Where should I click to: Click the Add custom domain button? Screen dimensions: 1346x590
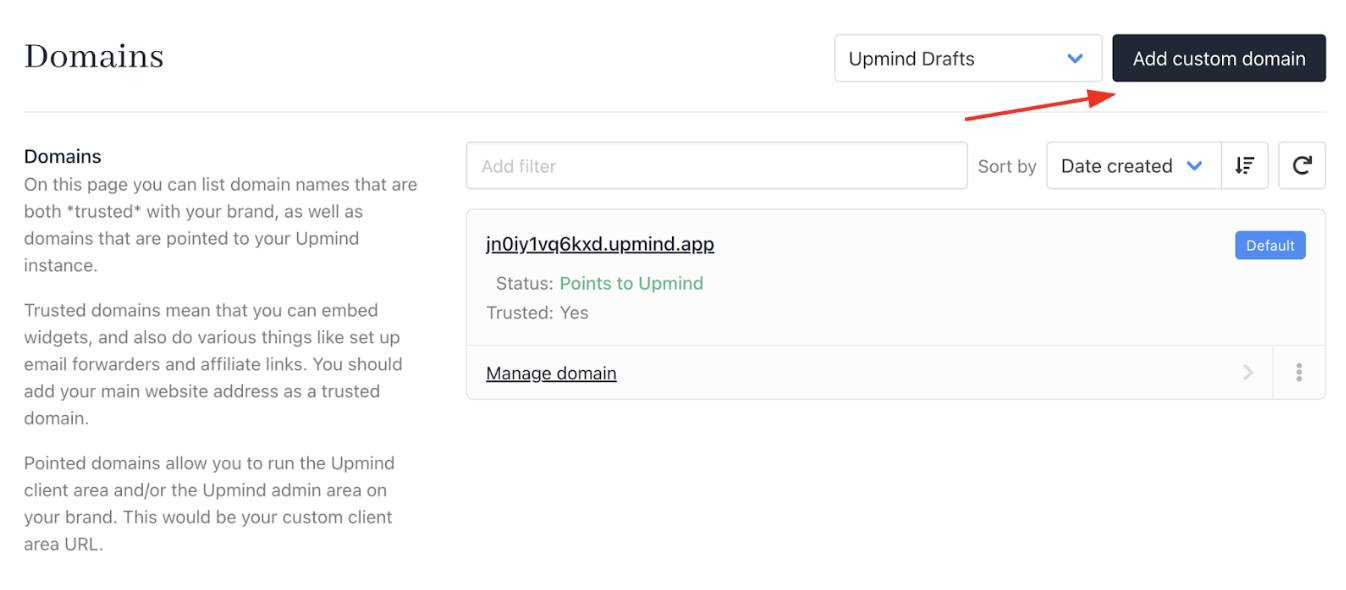click(x=1219, y=59)
